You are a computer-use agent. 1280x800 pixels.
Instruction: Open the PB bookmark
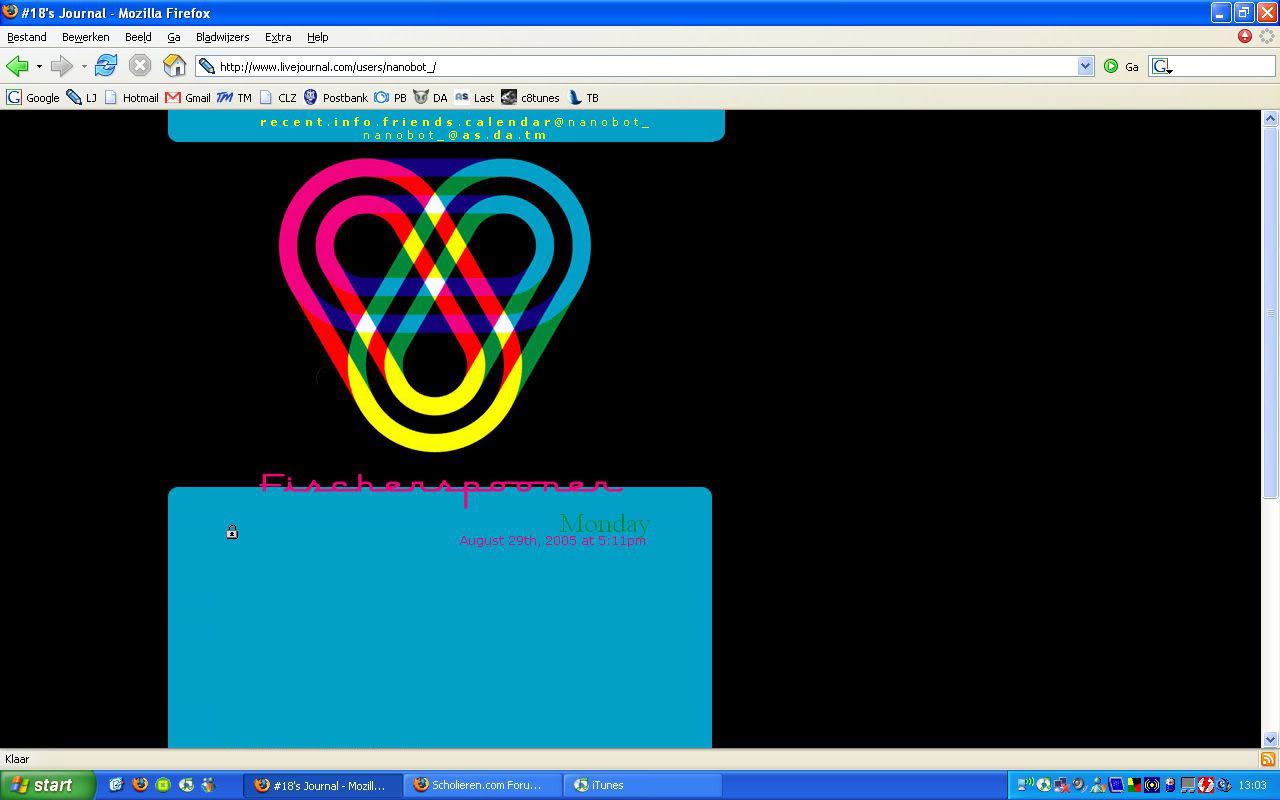pos(390,98)
